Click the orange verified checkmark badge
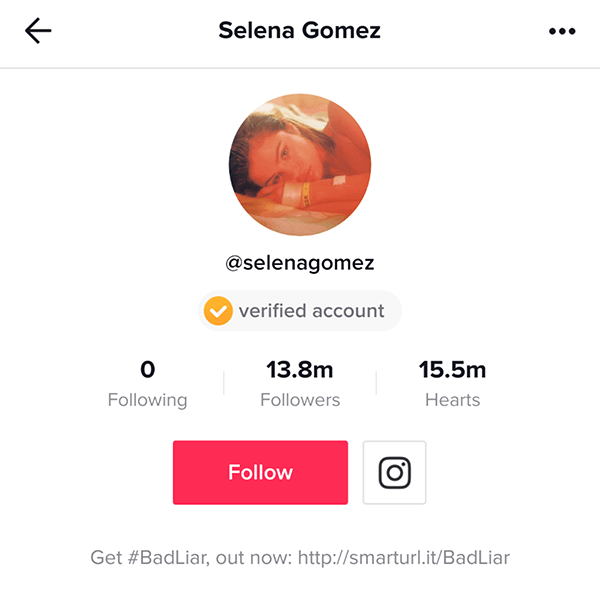This screenshot has height=599, width=600. click(x=217, y=311)
